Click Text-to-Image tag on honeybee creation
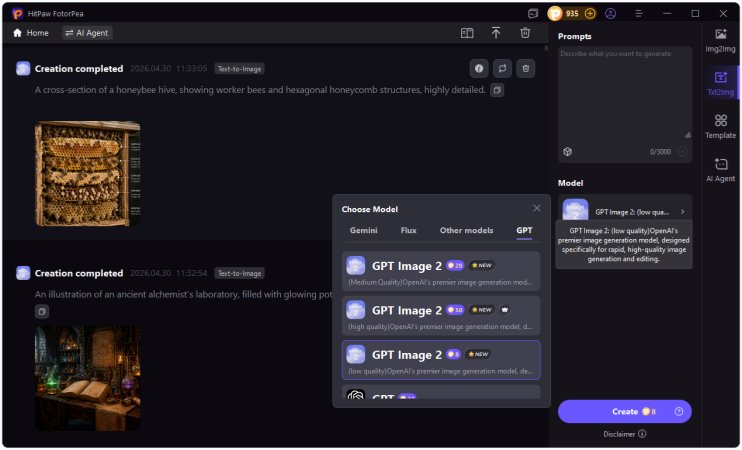The image size is (742, 450). click(239, 69)
